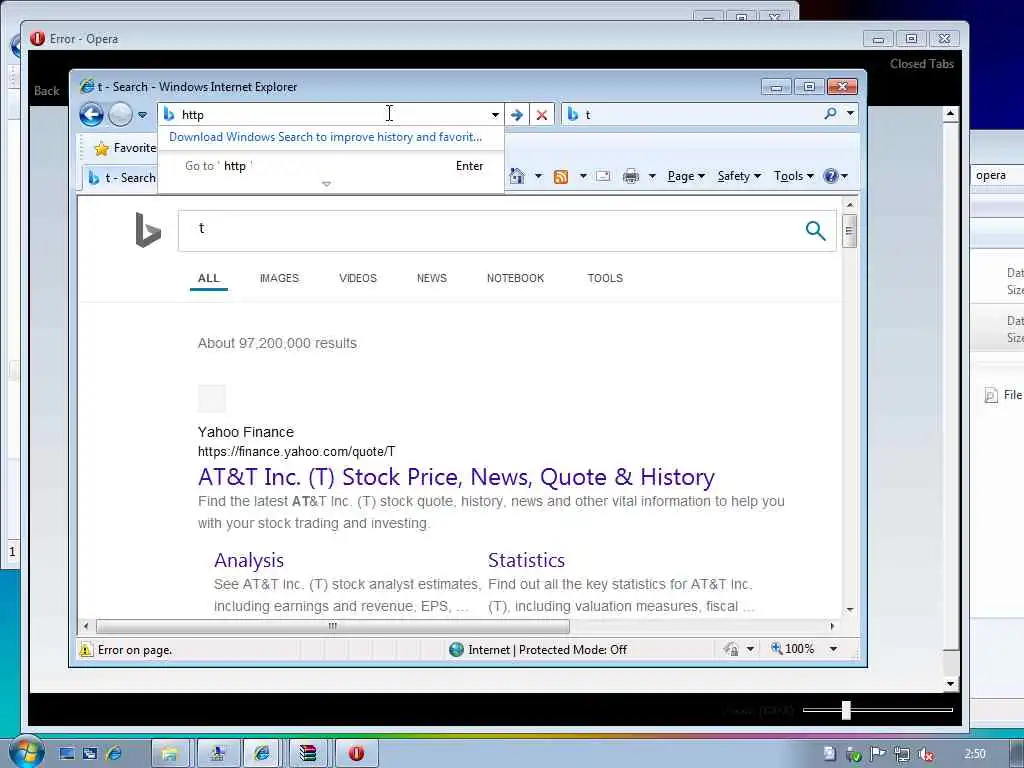
Task: Click the IE page horizontal scrollbar thumb
Action: [x=332, y=626]
